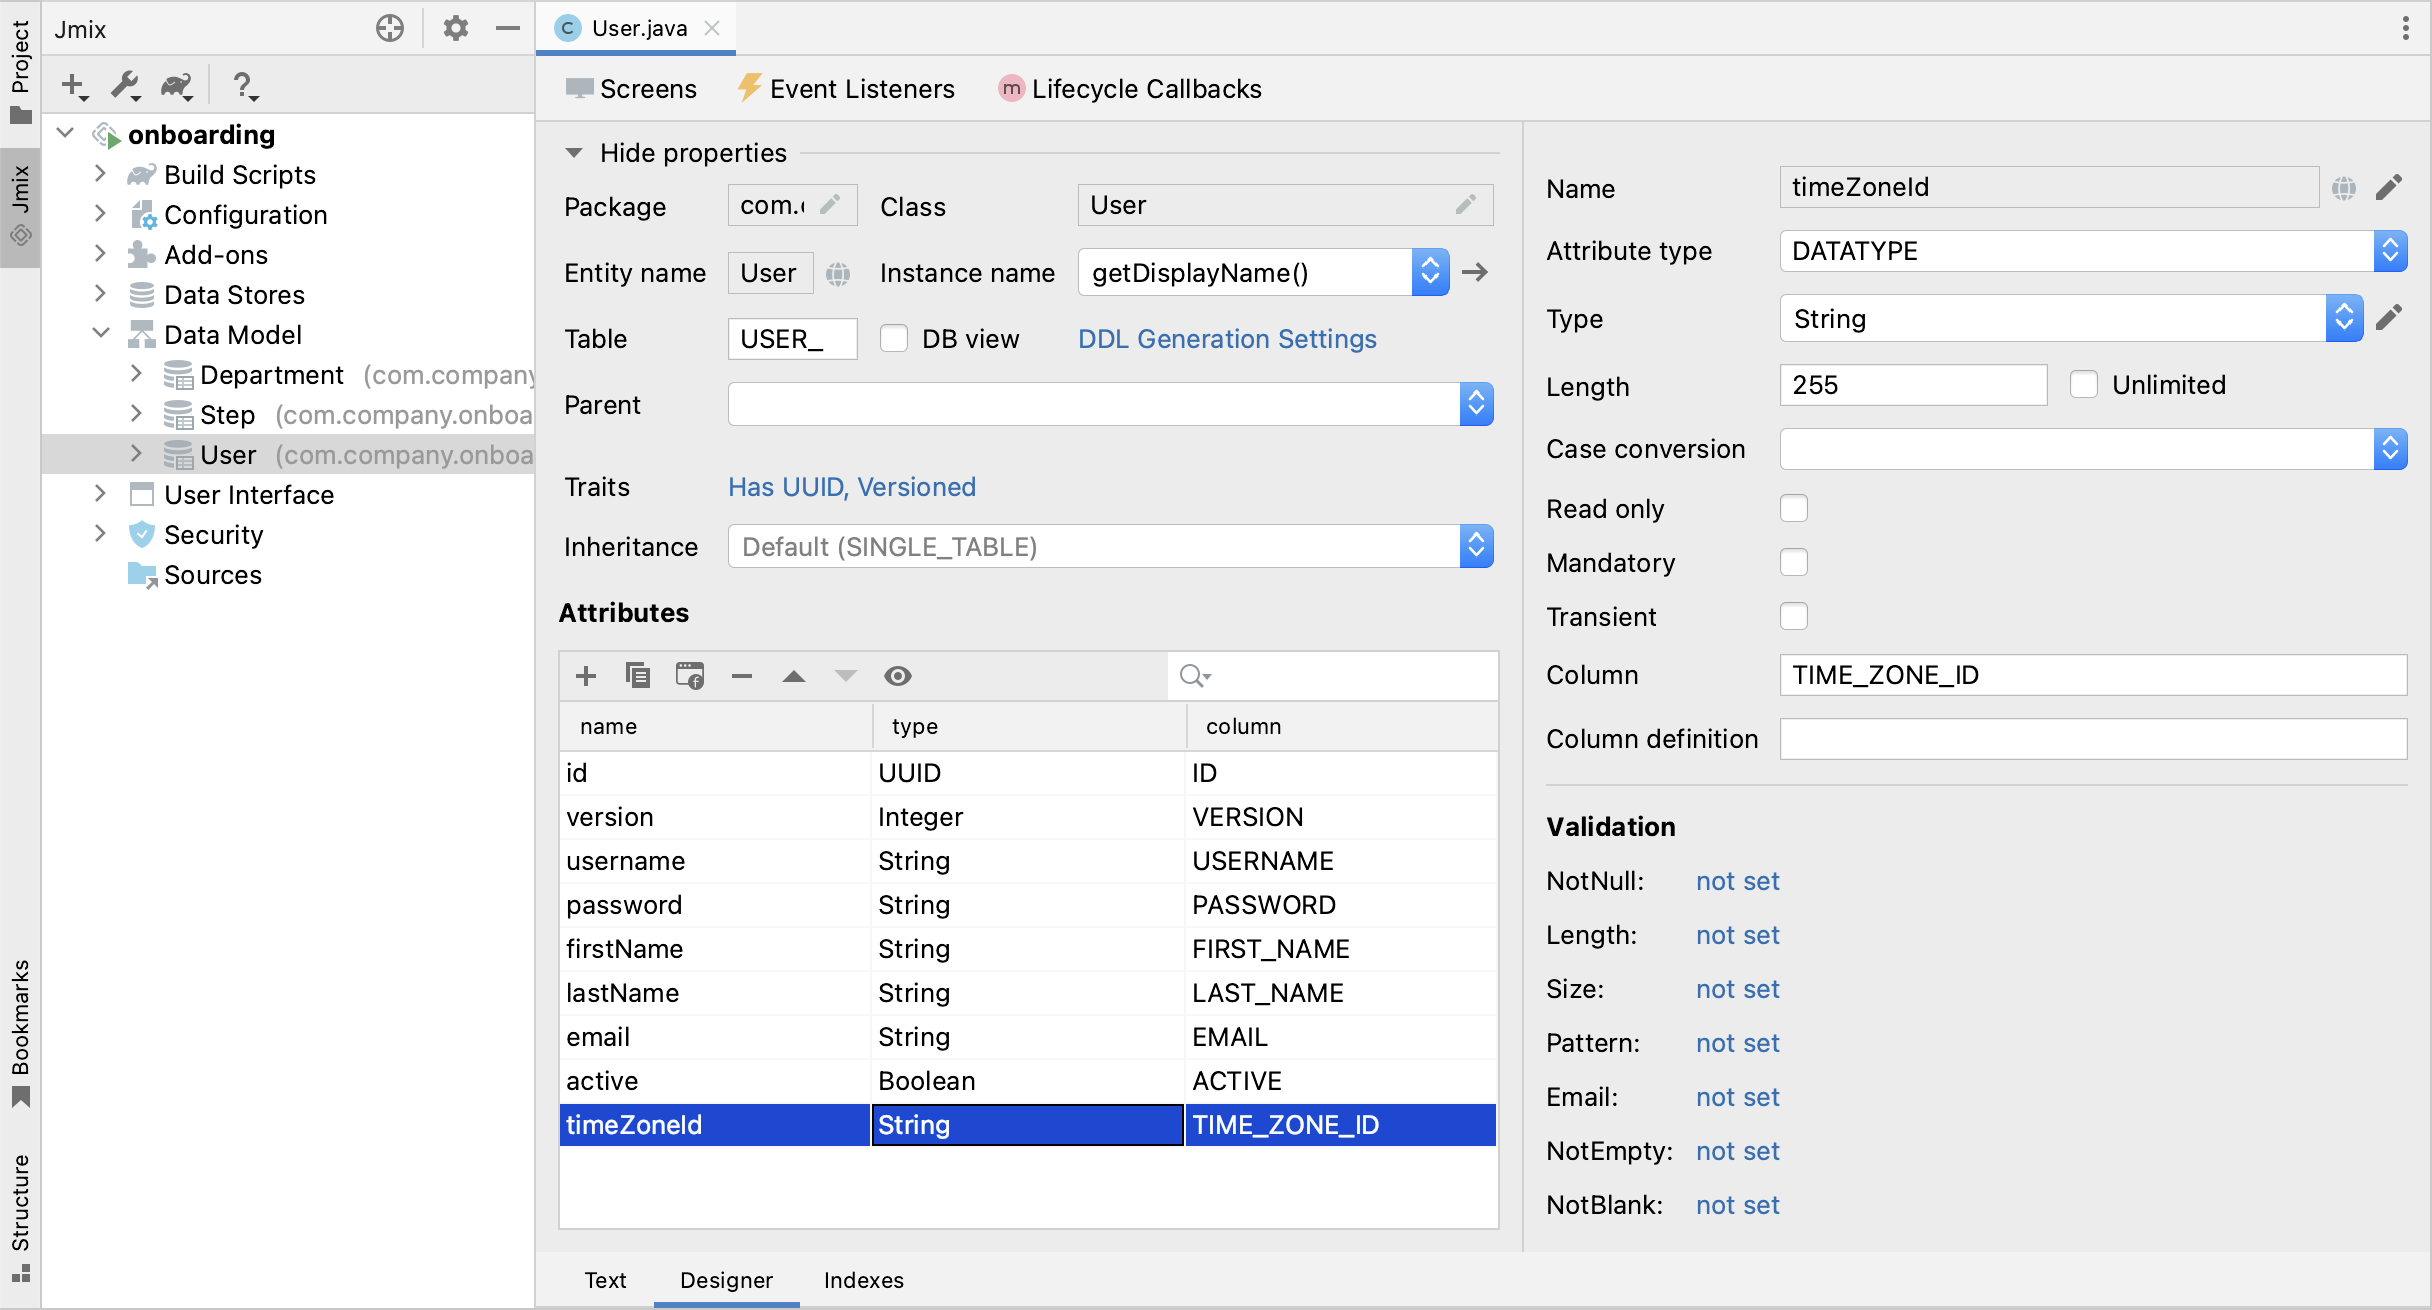Enable the Mandatory checkbox

1793,561
